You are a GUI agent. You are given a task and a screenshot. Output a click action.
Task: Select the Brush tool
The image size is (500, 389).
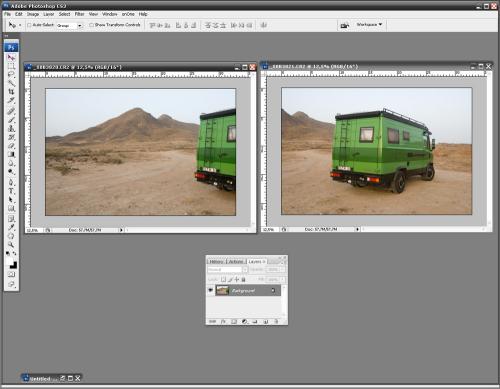pos(11,120)
